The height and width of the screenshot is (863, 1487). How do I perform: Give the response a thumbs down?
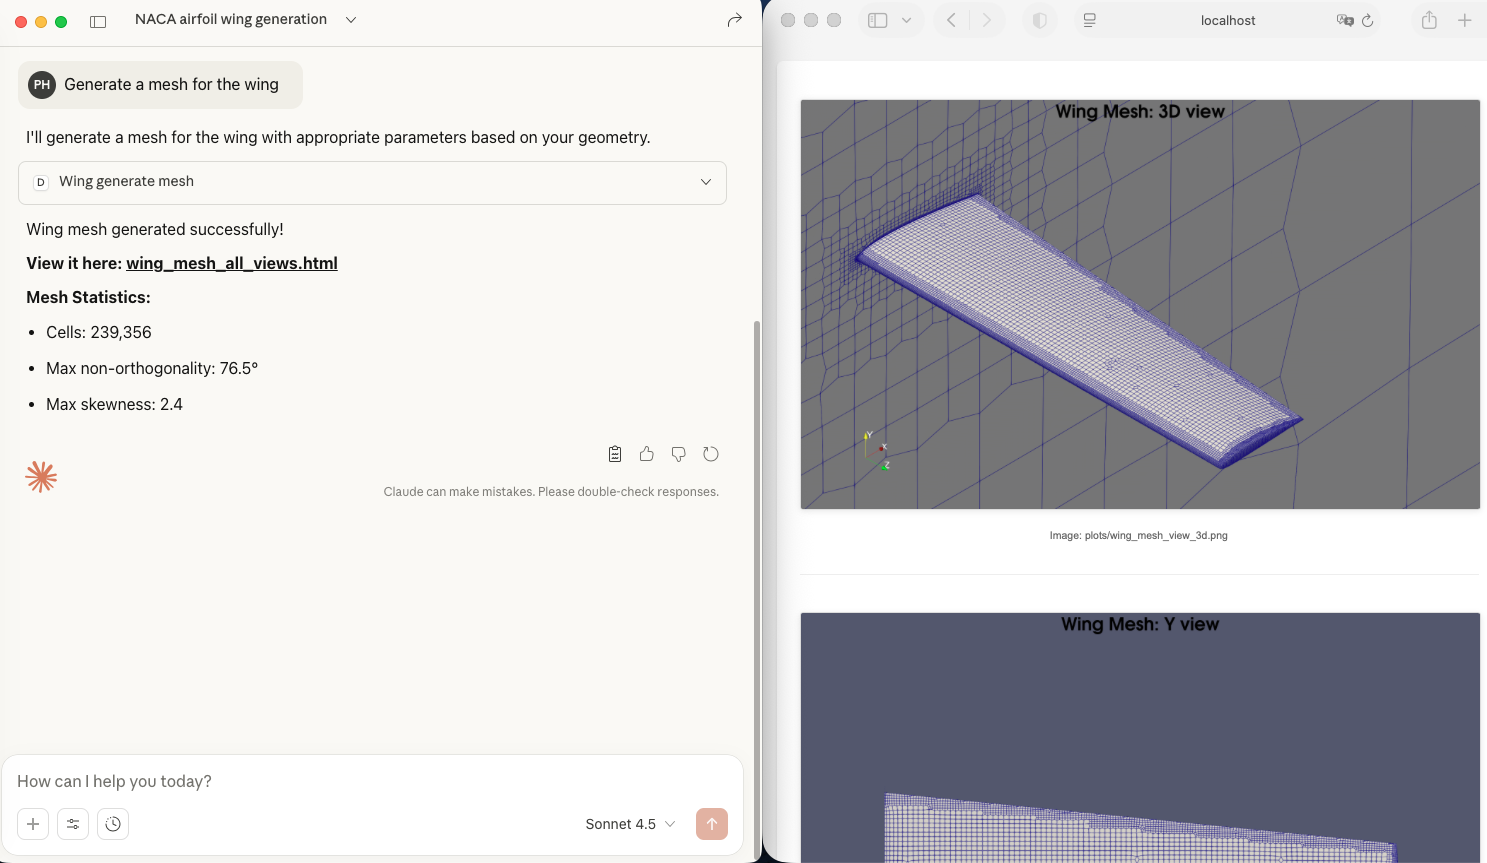(679, 454)
